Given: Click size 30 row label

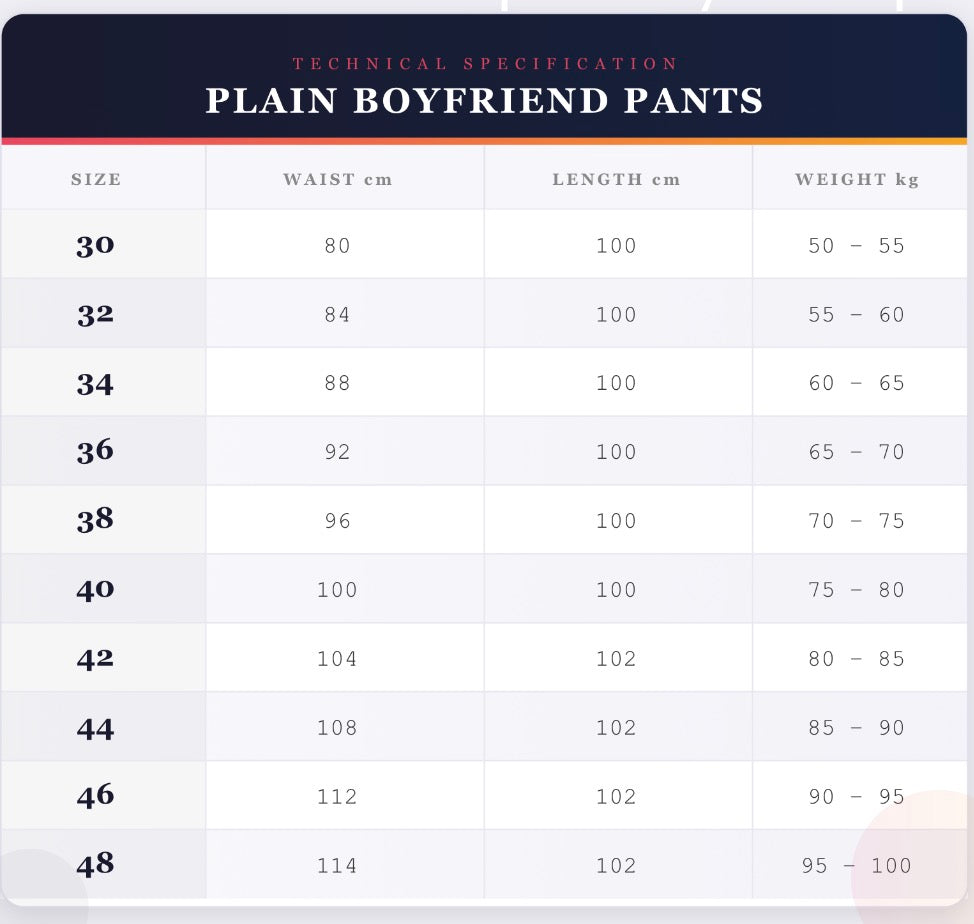Looking at the screenshot, I should 95,245.
